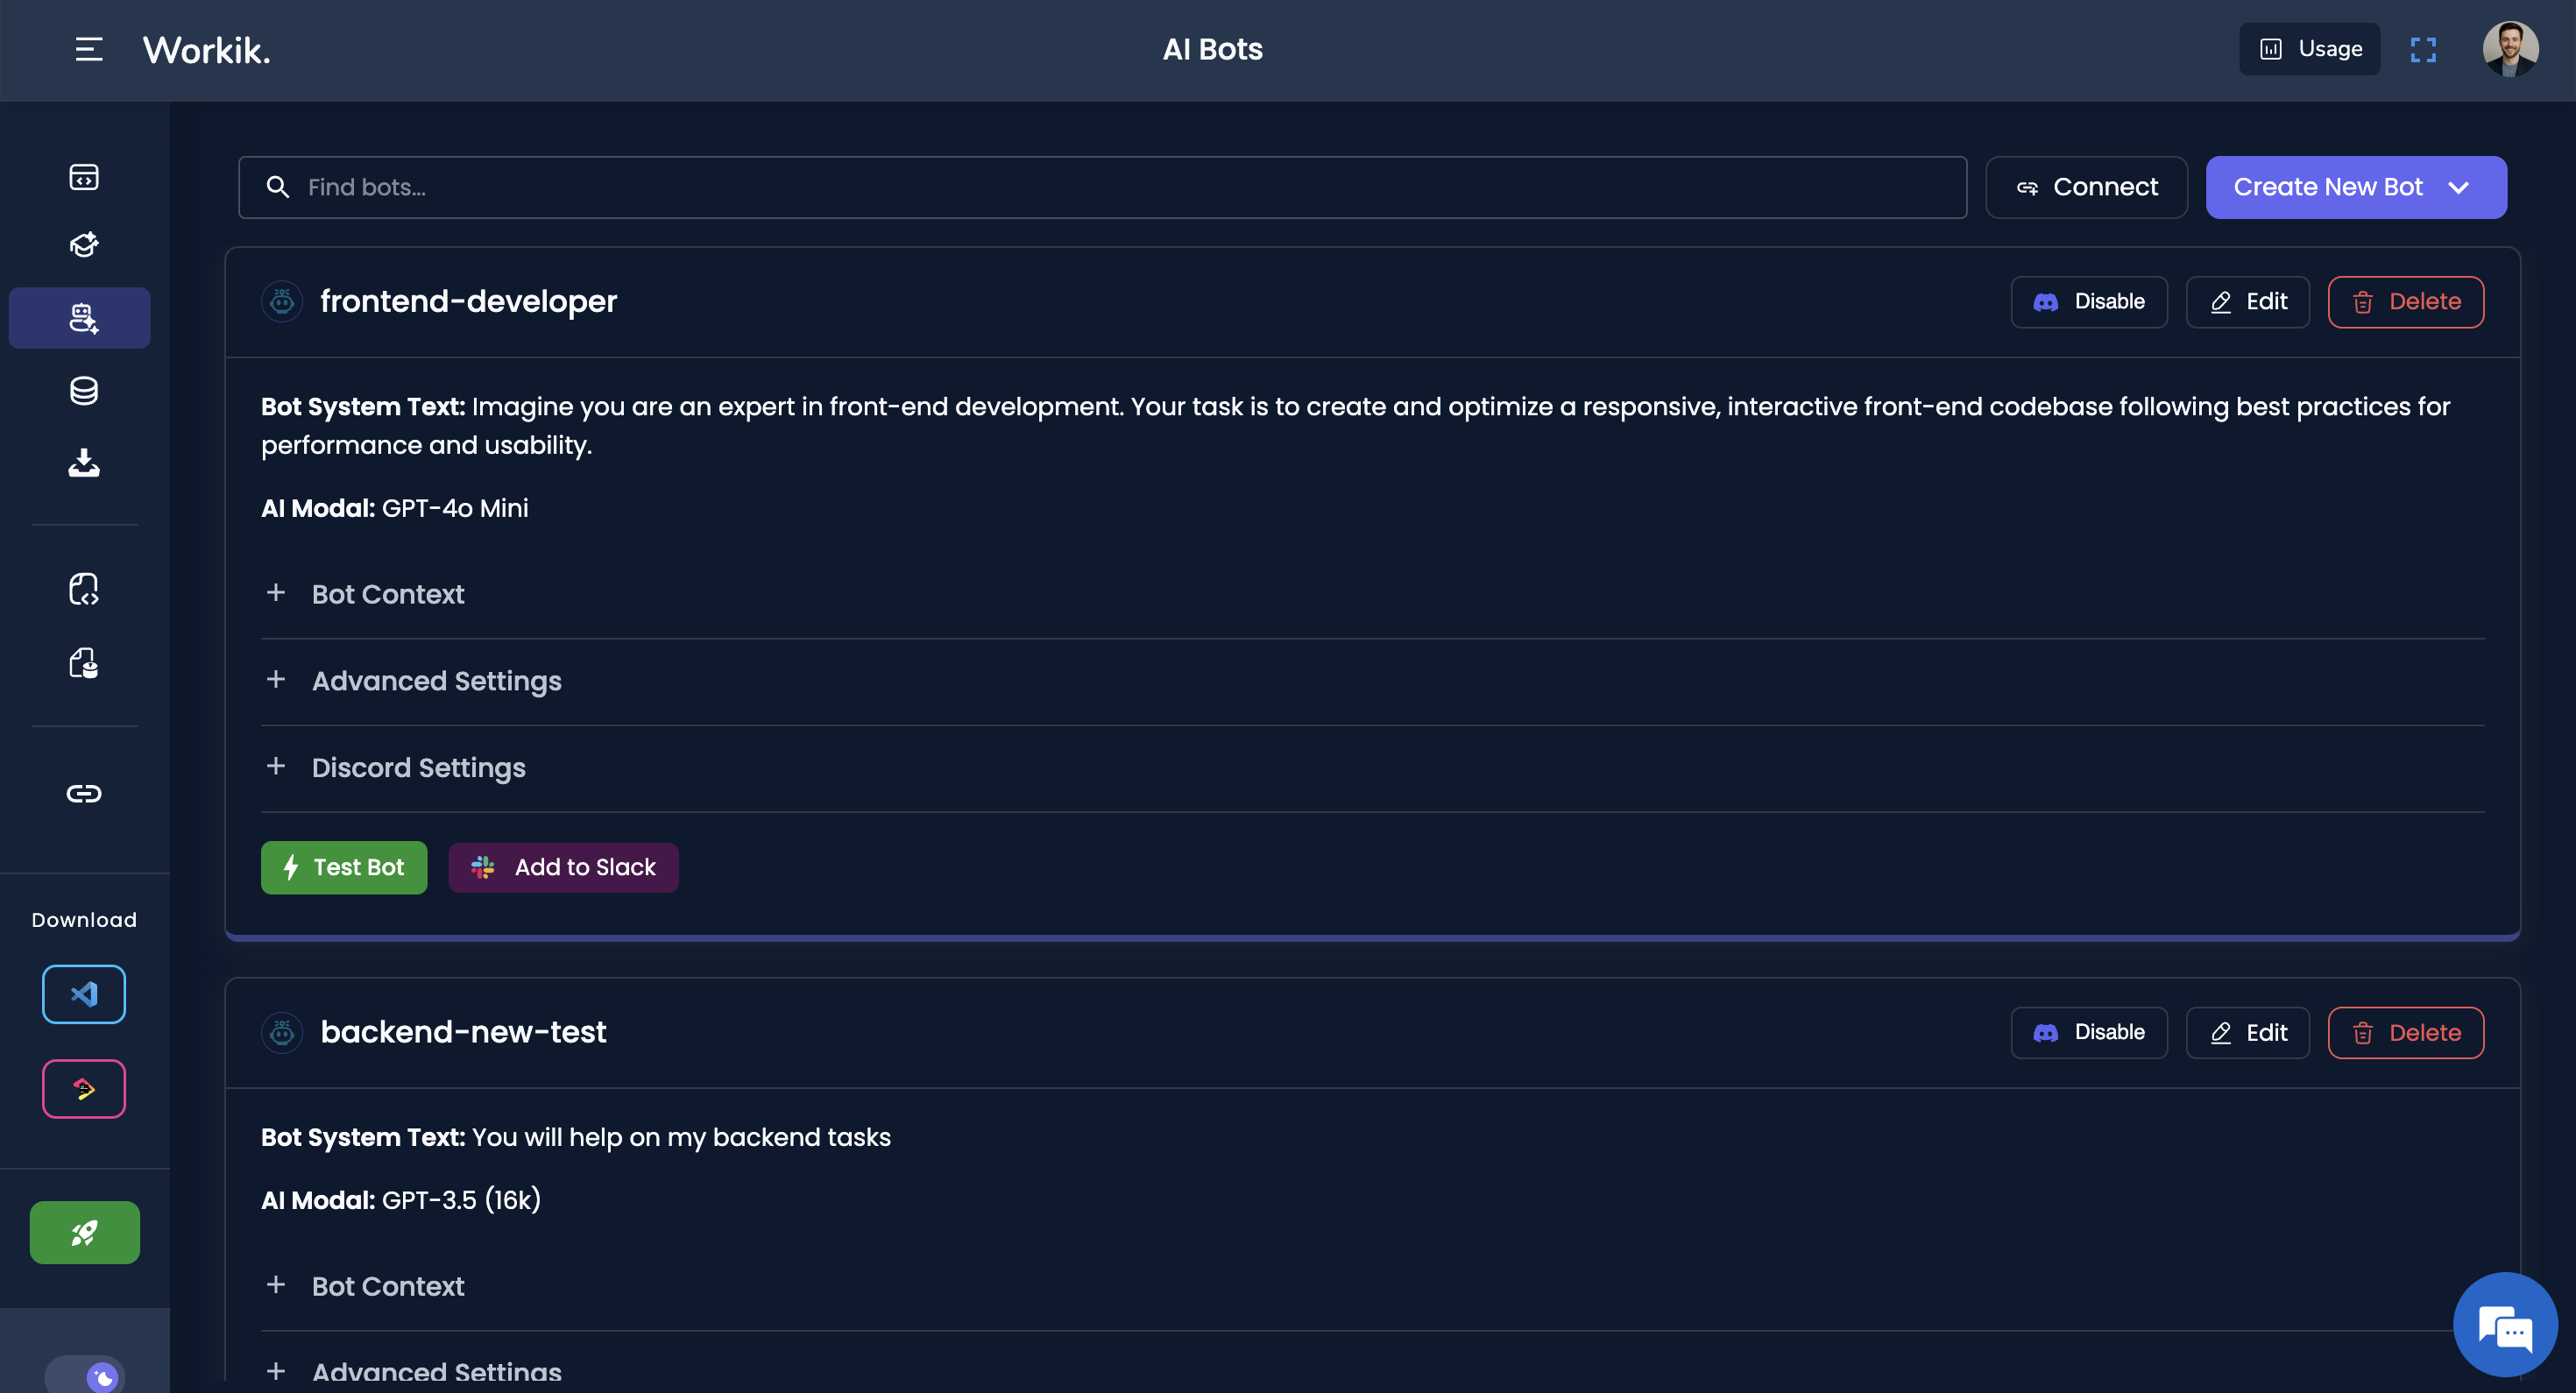Image resolution: width=2576 pixels, height=1393 pixels.
Task: Download the VS Code extension
Action: point(84,994)
